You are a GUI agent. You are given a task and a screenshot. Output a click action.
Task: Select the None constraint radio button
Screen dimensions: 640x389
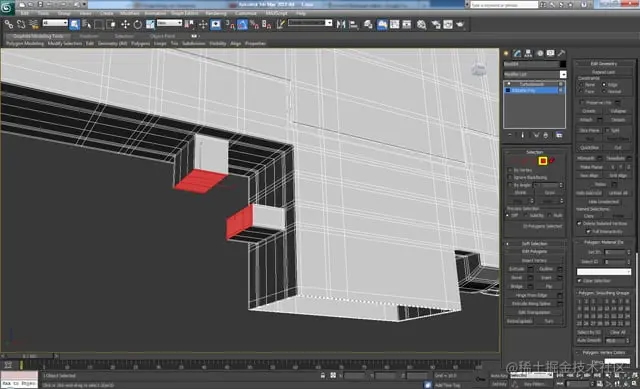[x=581, y=84]
